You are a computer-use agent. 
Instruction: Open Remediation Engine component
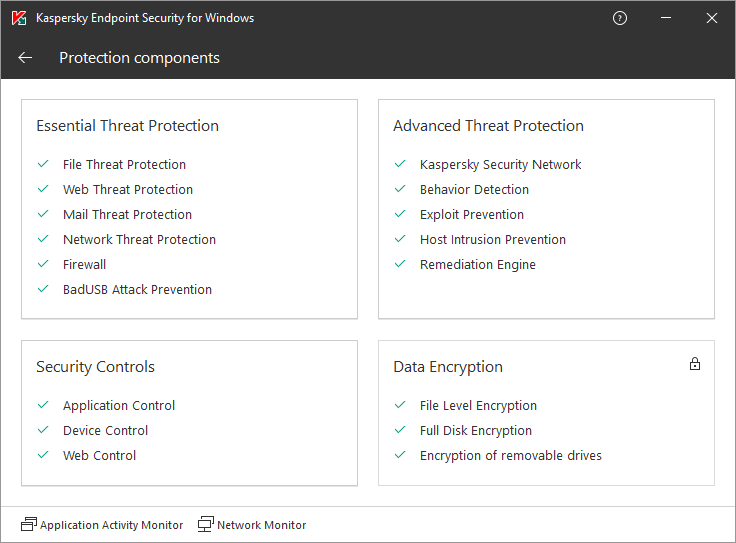[478, 265]
